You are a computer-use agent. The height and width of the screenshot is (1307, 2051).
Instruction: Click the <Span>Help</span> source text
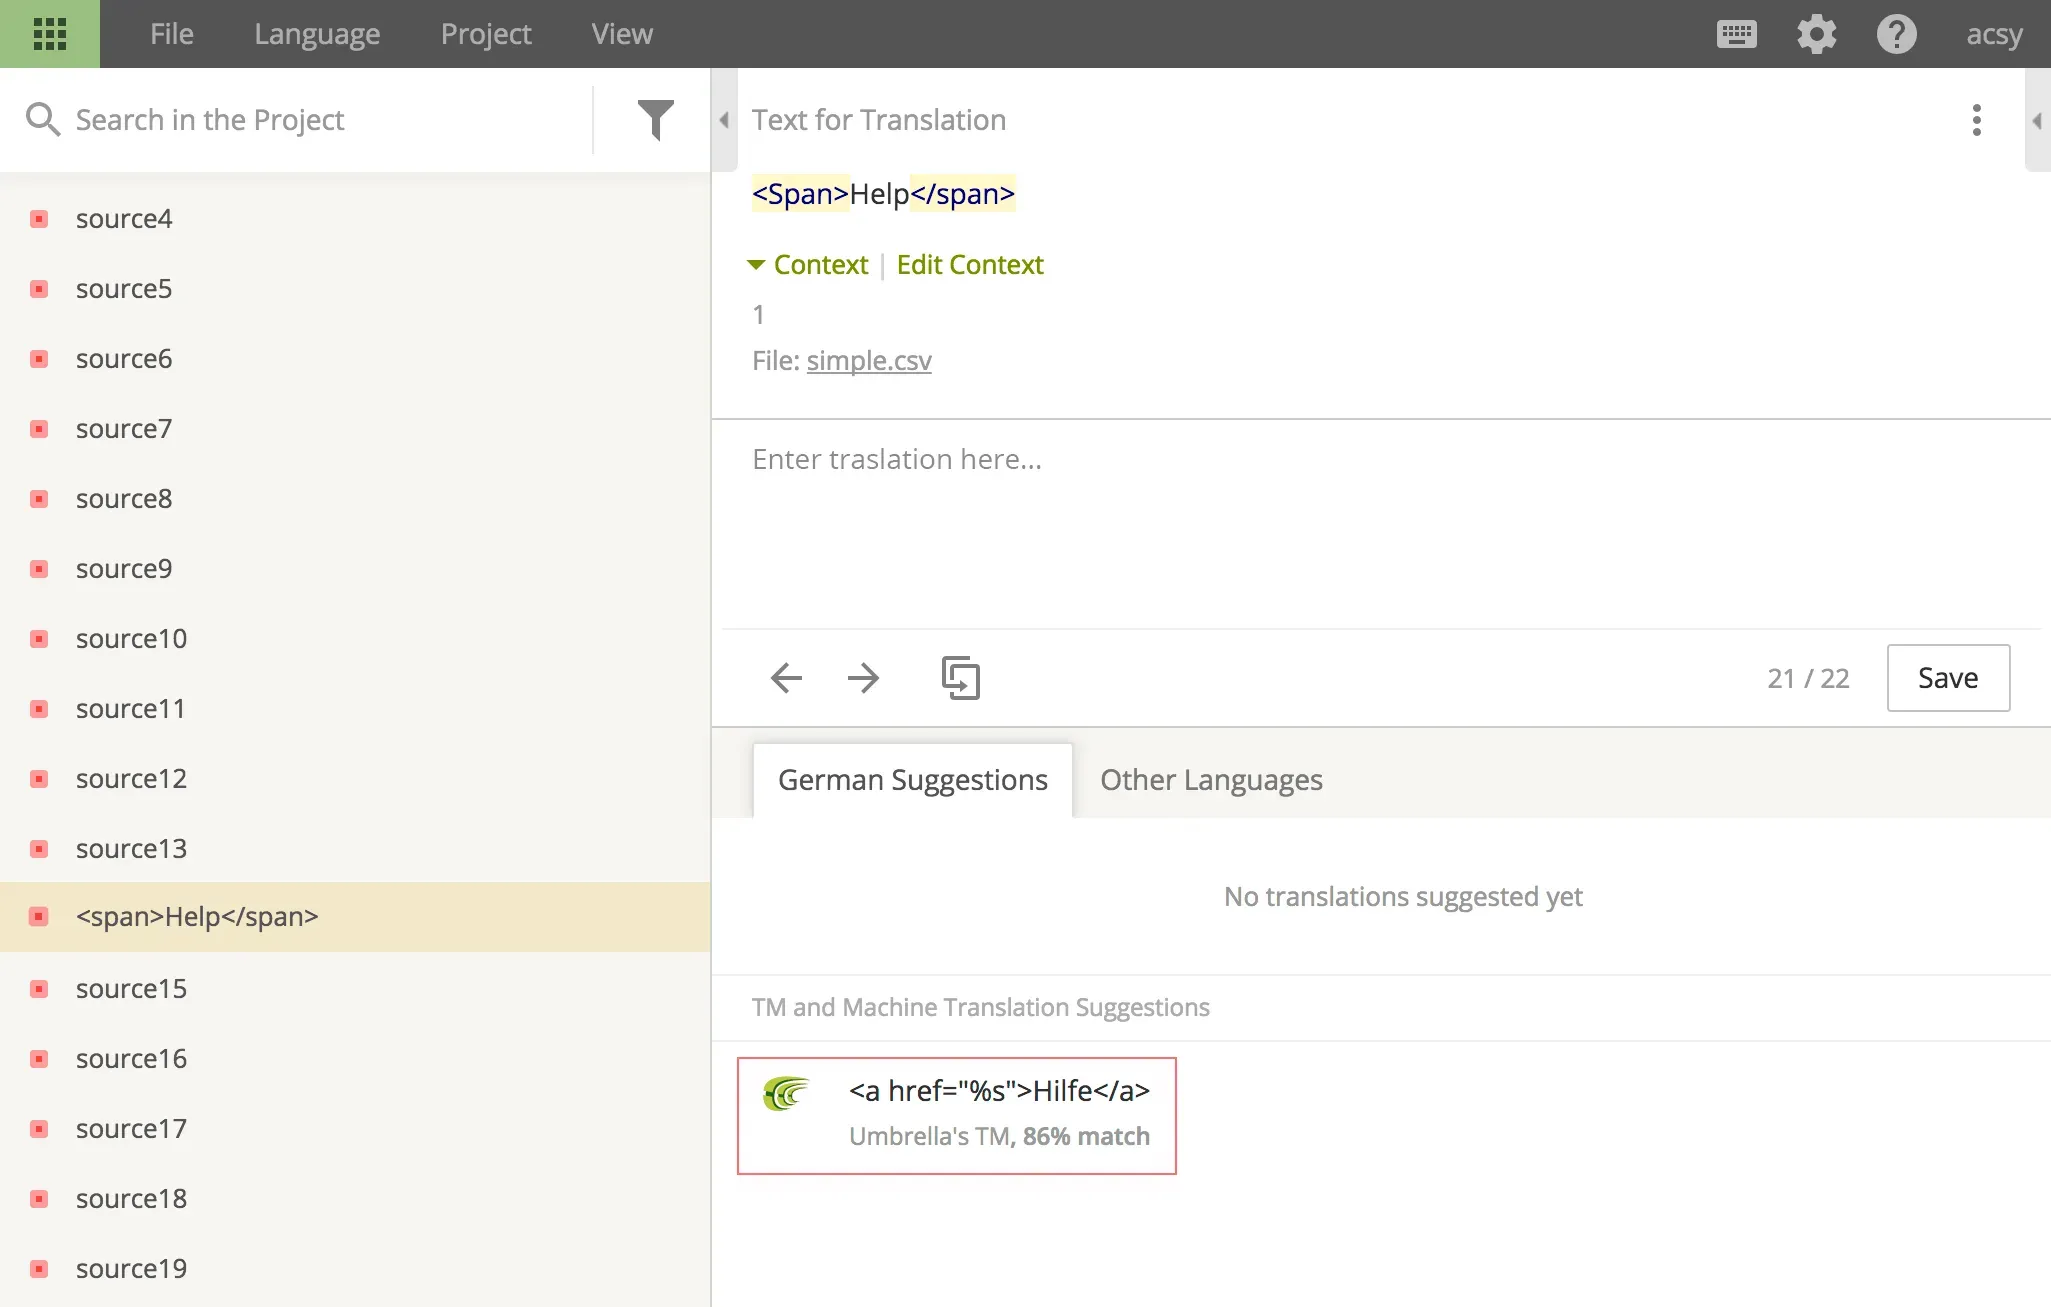point(883,193)
